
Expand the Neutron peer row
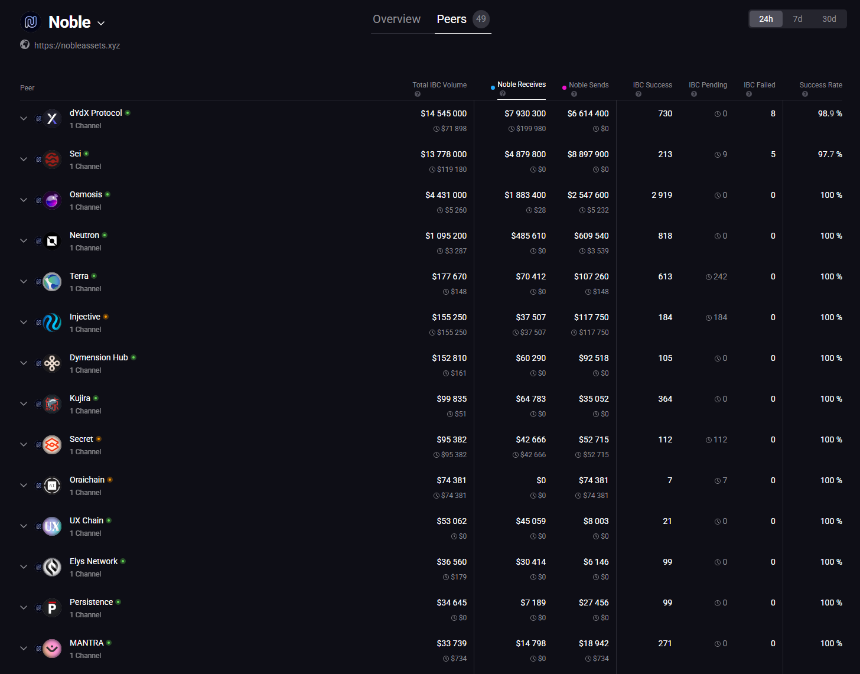[x=24, y=241]
